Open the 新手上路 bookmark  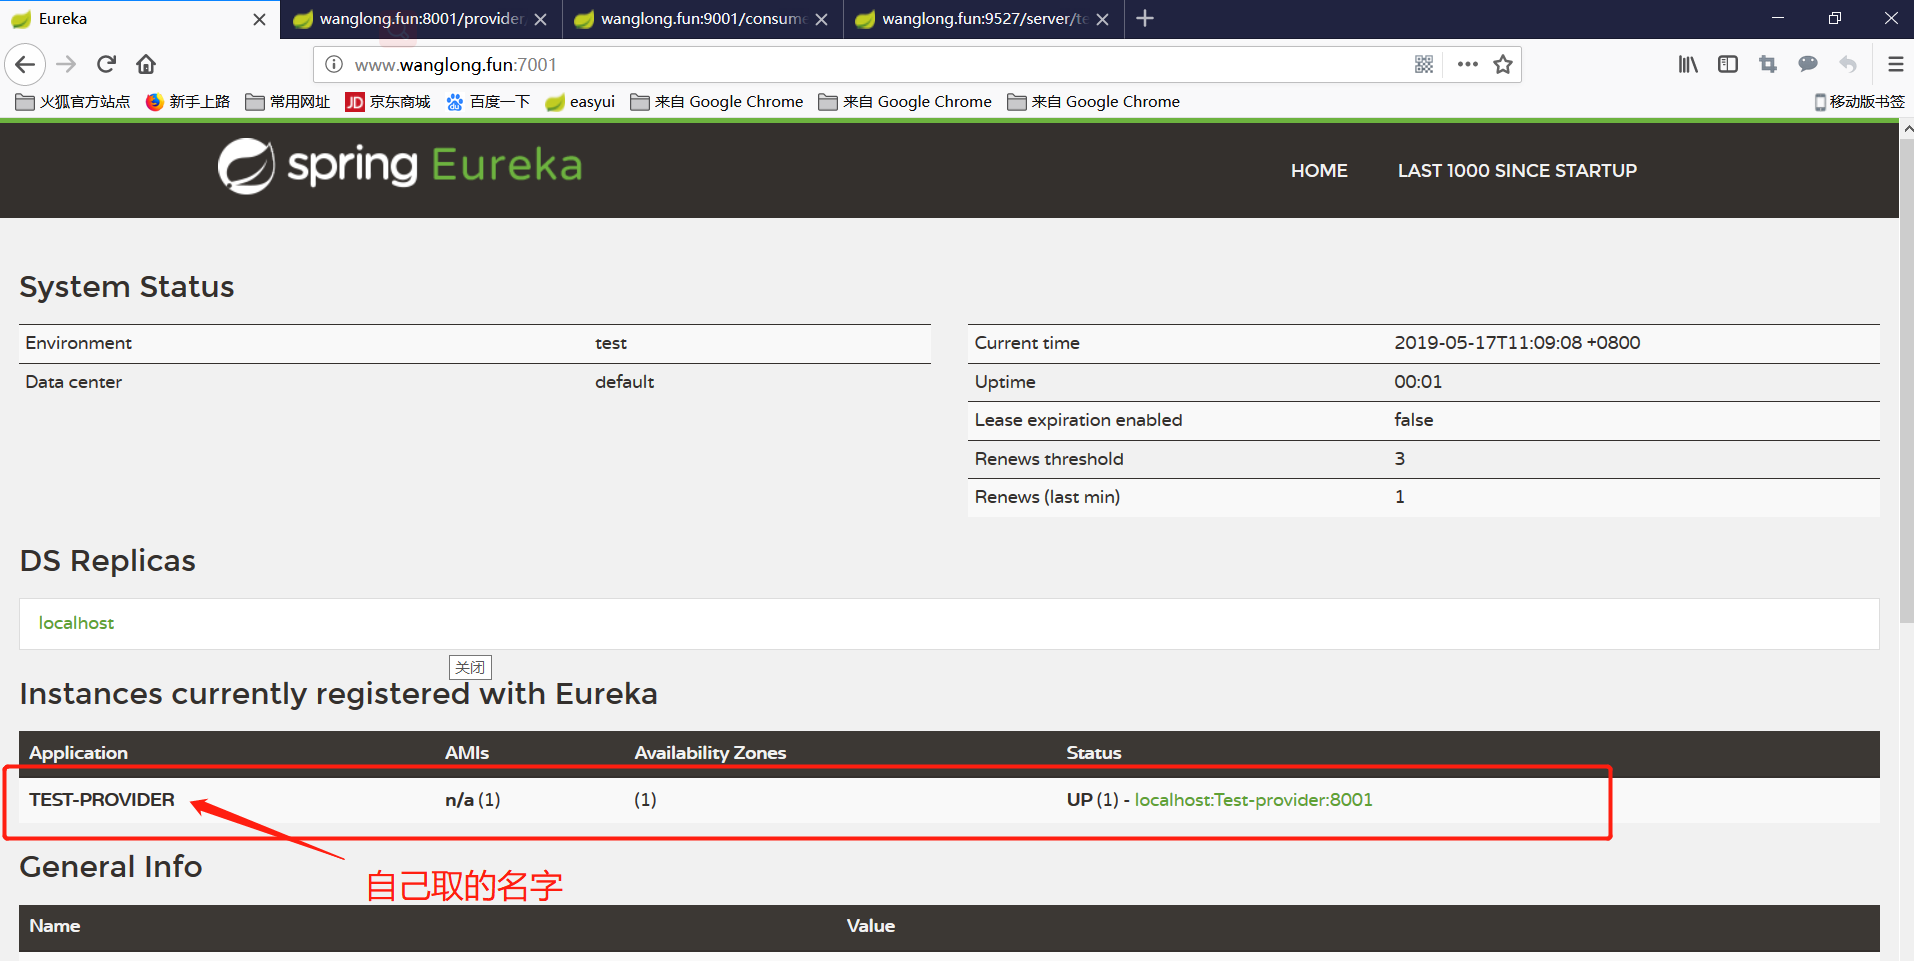click(x=188, y=102)
